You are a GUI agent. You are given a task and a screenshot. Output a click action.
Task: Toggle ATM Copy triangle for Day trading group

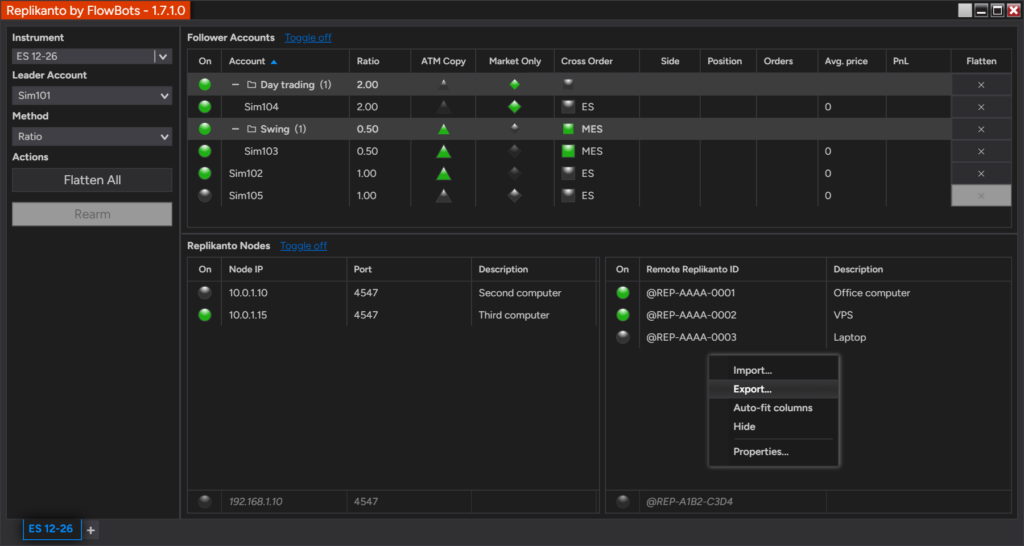(x=443, y=84)
